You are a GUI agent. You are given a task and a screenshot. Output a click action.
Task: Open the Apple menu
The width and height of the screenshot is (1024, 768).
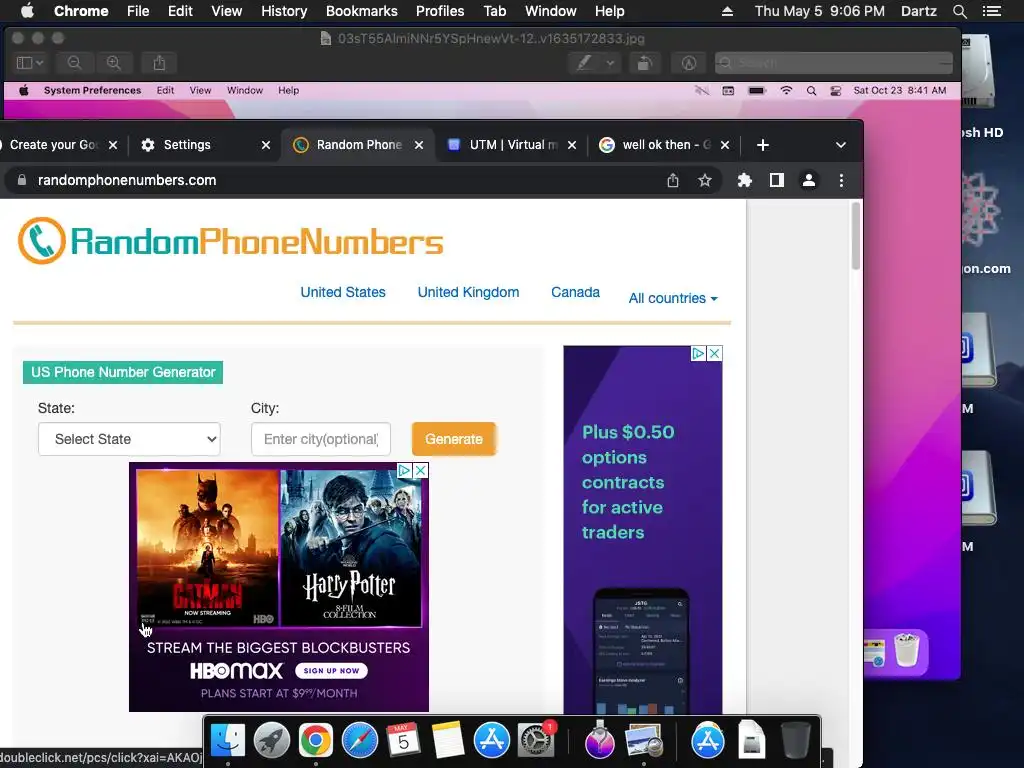[x=27, y=11]
